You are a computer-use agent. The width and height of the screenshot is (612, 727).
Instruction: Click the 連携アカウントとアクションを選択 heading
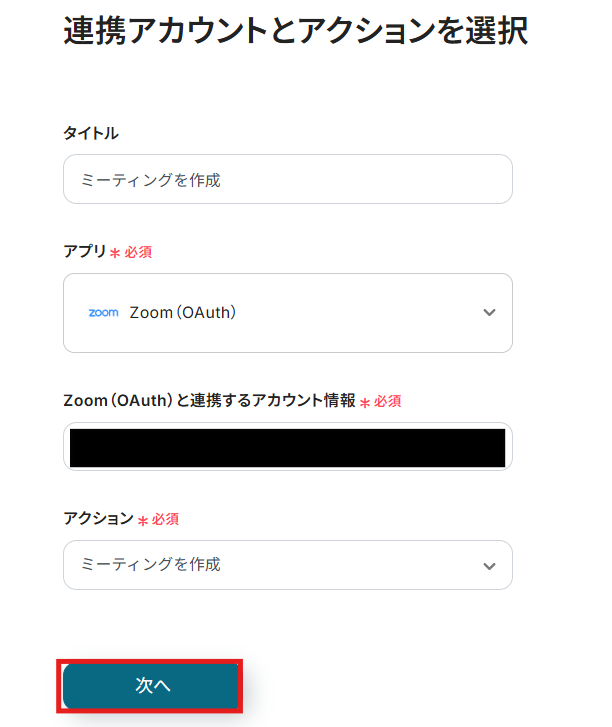point(295,32)
